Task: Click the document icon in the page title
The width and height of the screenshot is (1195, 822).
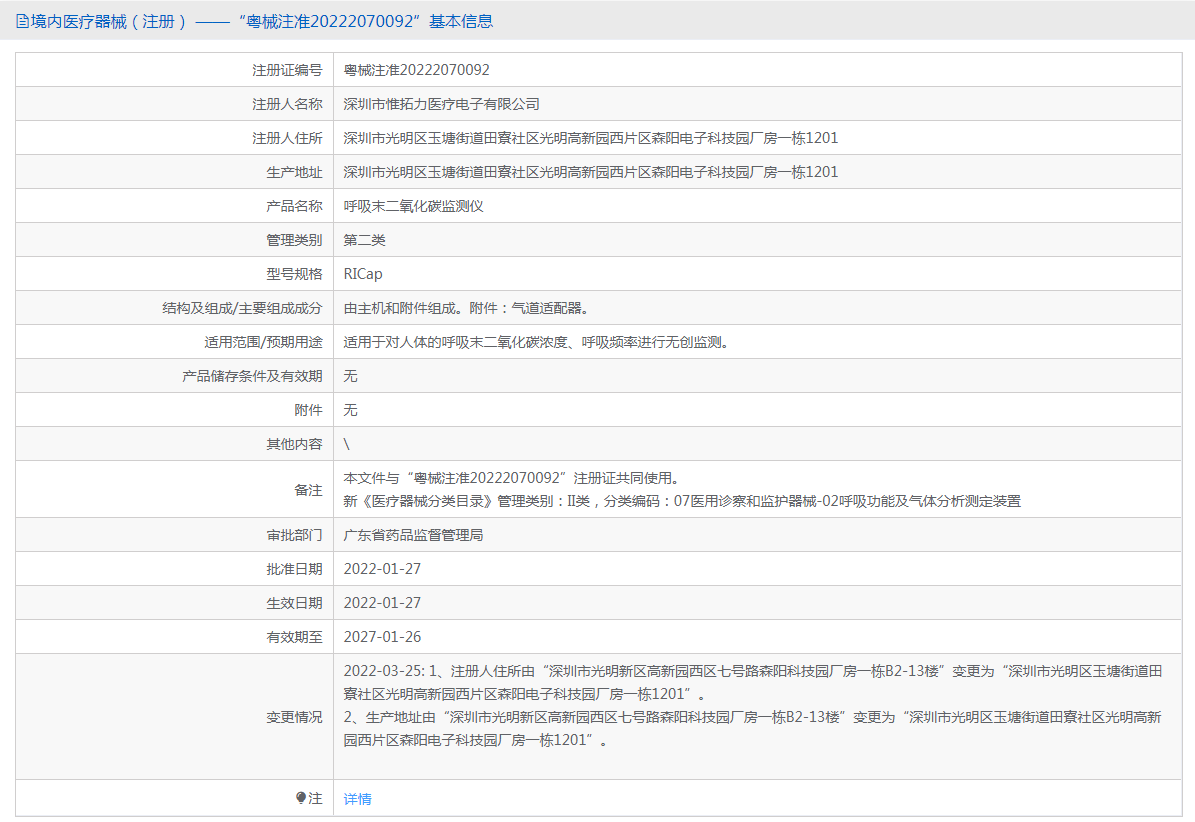Action: (22, 21)
